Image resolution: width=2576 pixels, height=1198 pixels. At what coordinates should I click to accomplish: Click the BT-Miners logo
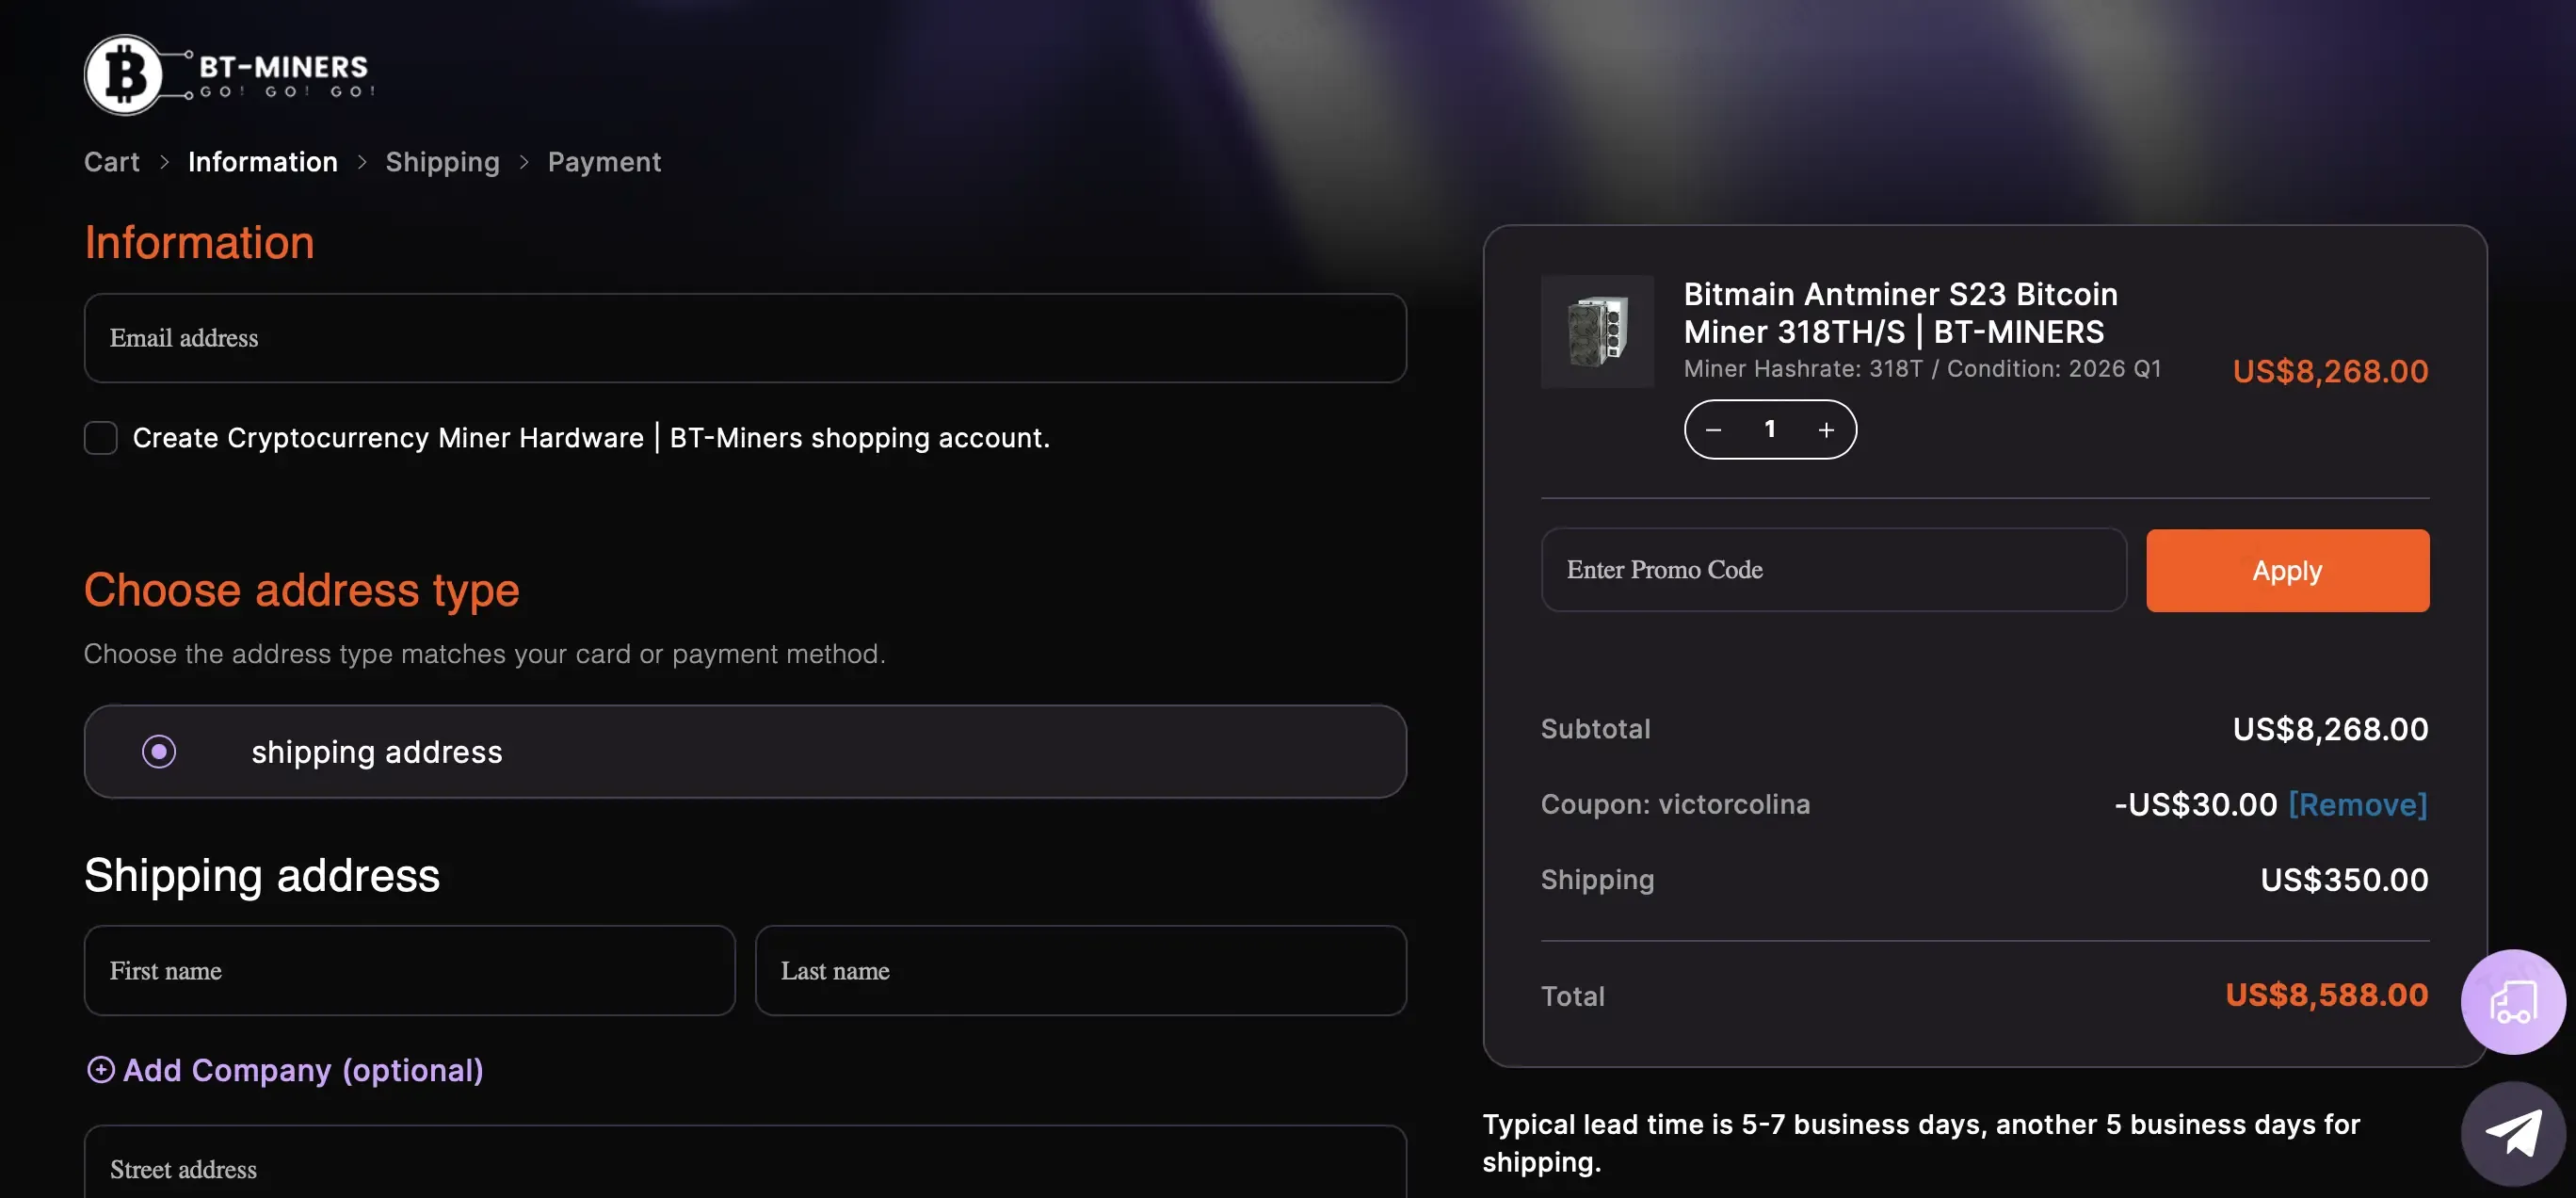pyautogui.click(x=227, y=74)
